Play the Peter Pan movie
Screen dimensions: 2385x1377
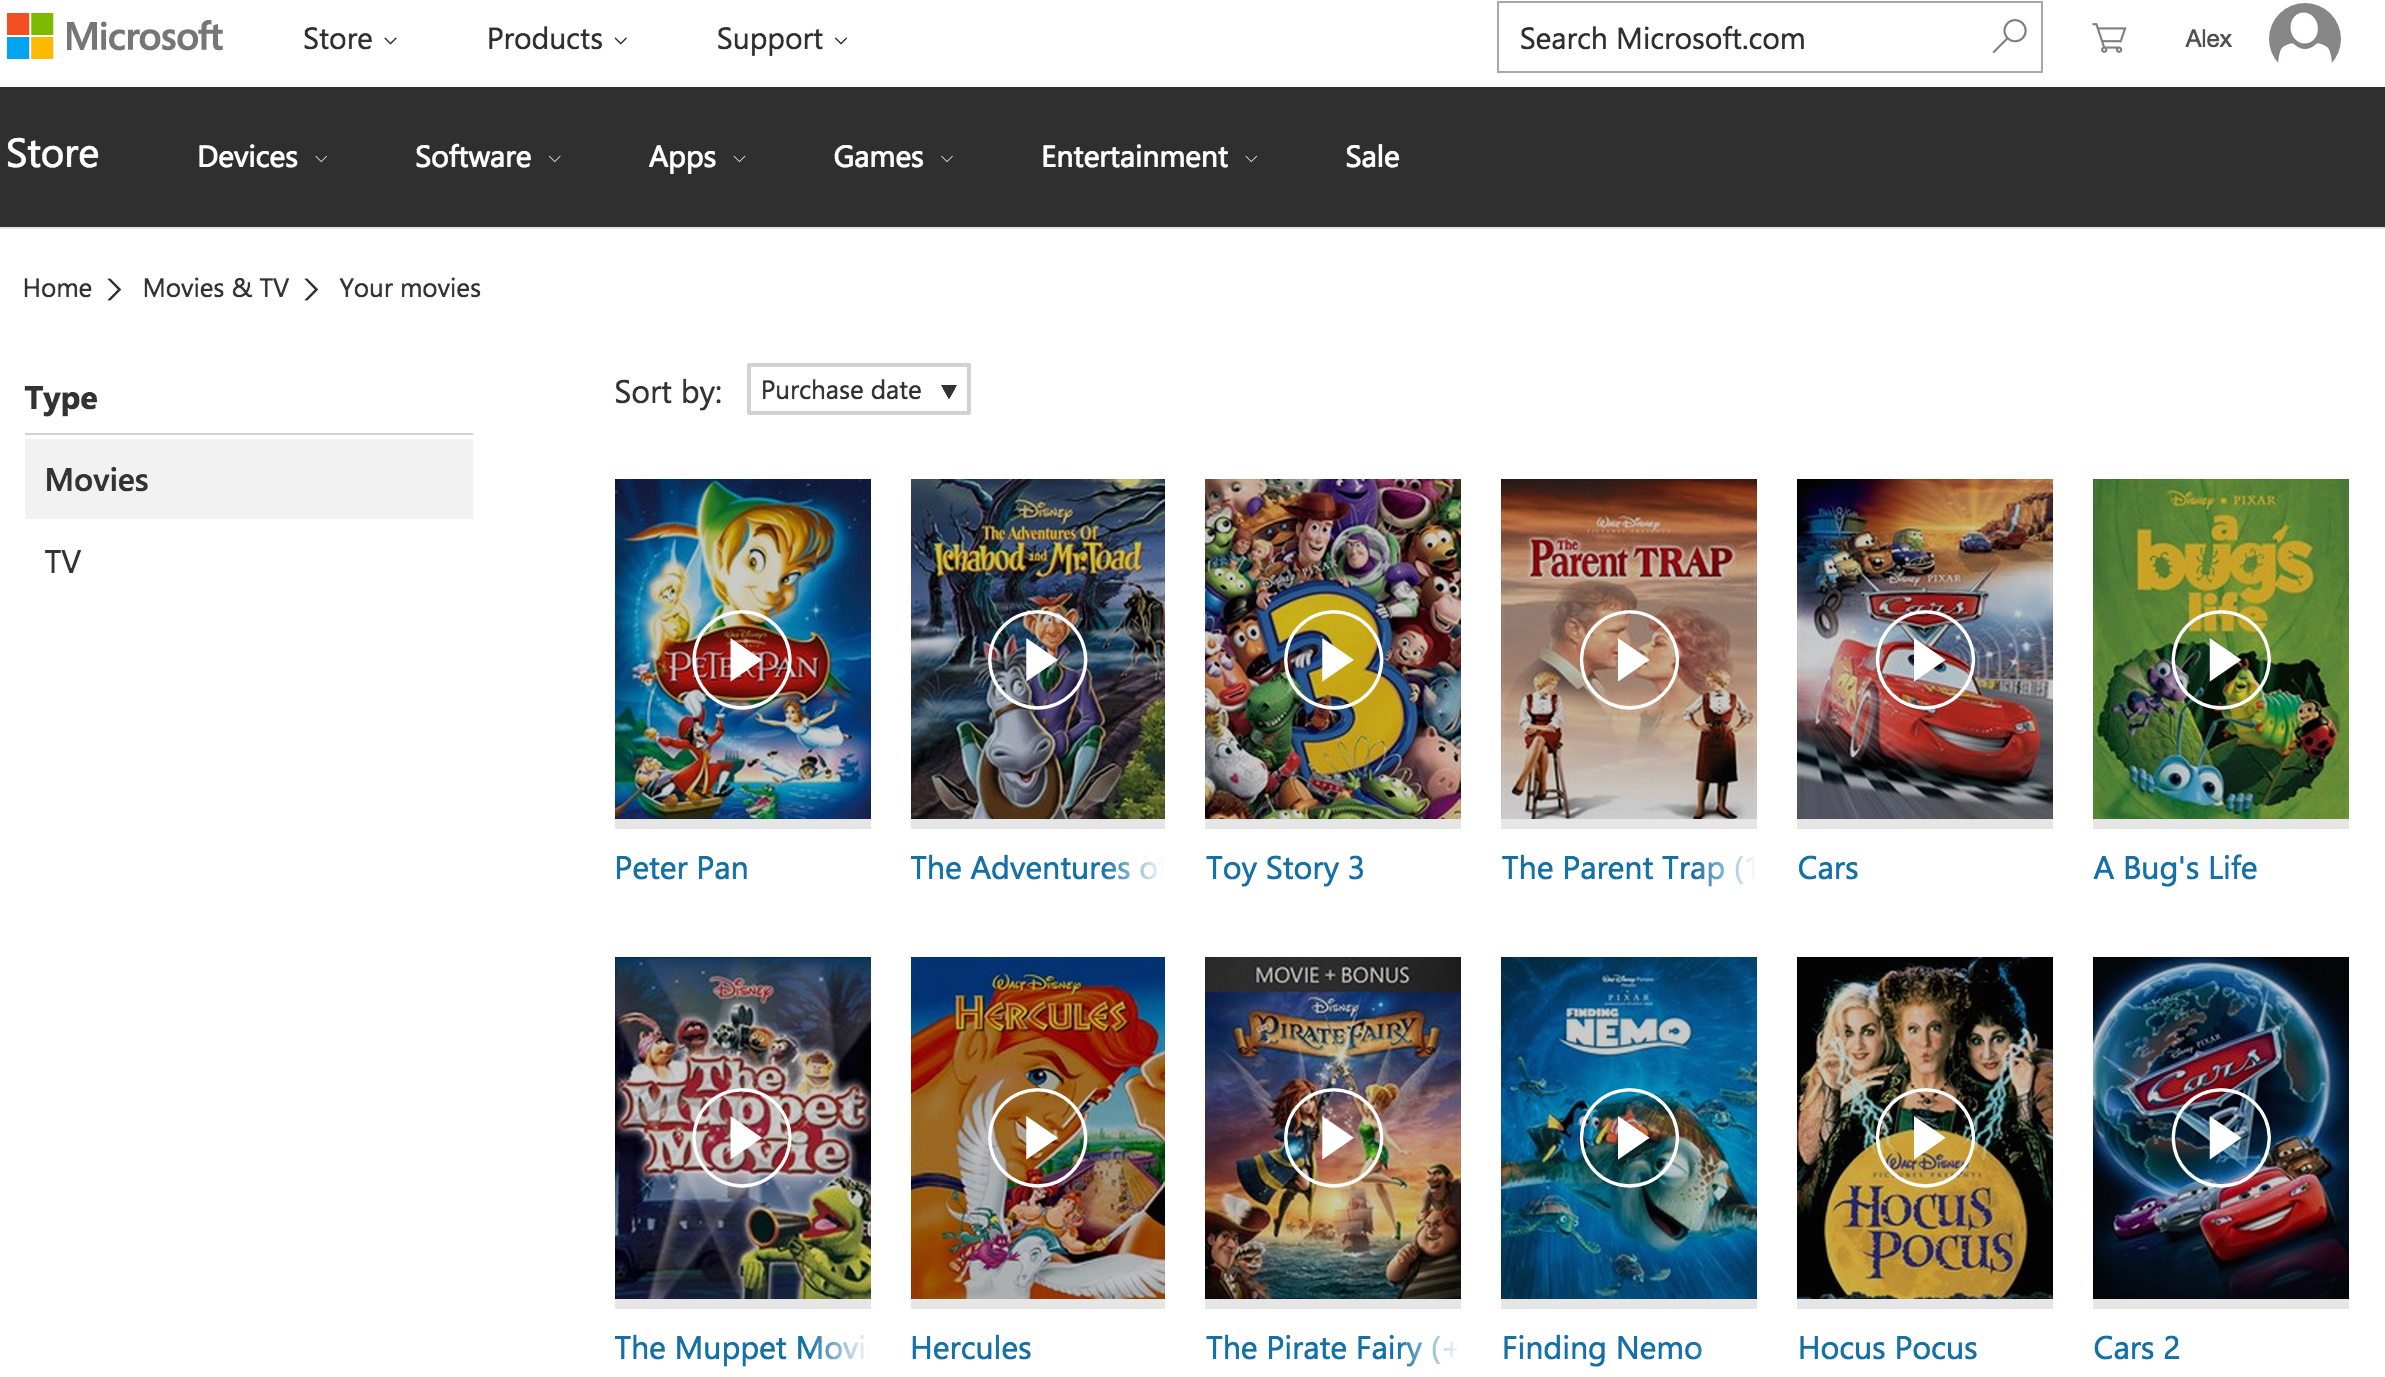(742, 658)
